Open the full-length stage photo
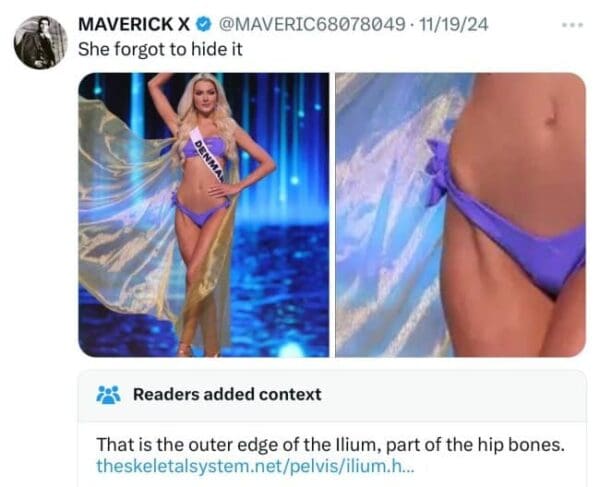The image size is (600, 487). pos(204,215)
